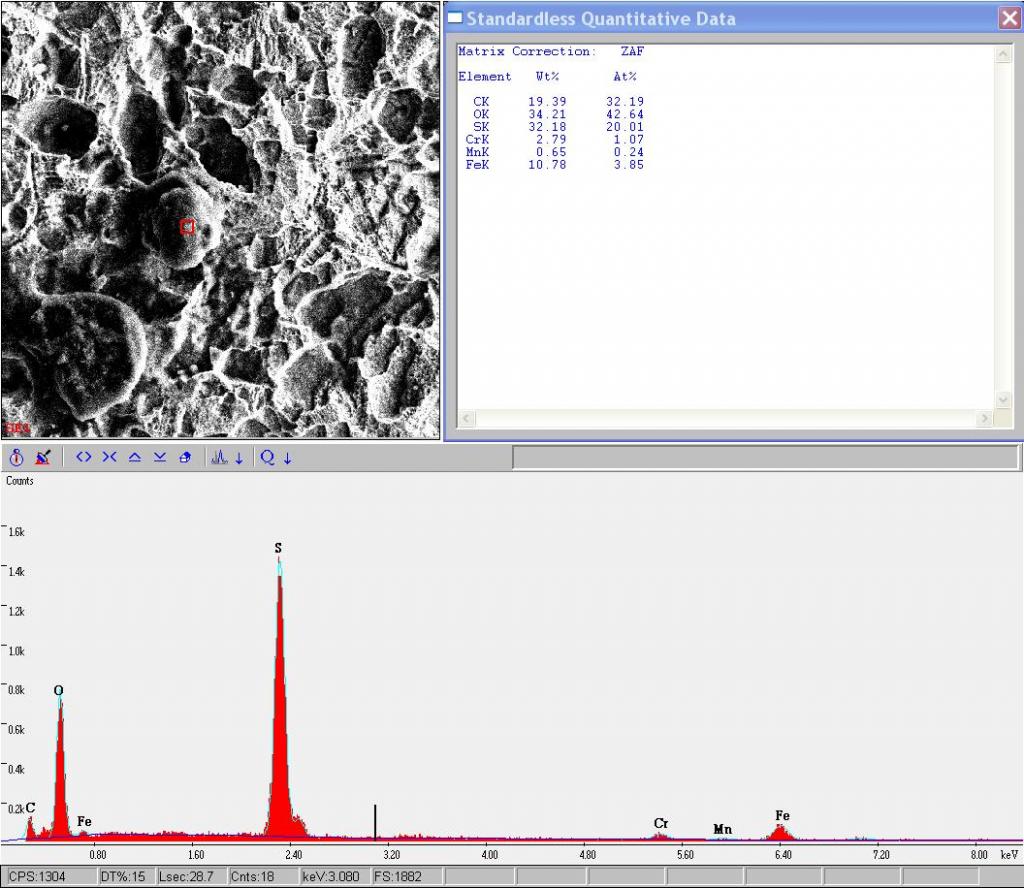Contract spectrum horizontally with the >< icon
This screenshot has height=888, width=1024.
click(109, 458)
